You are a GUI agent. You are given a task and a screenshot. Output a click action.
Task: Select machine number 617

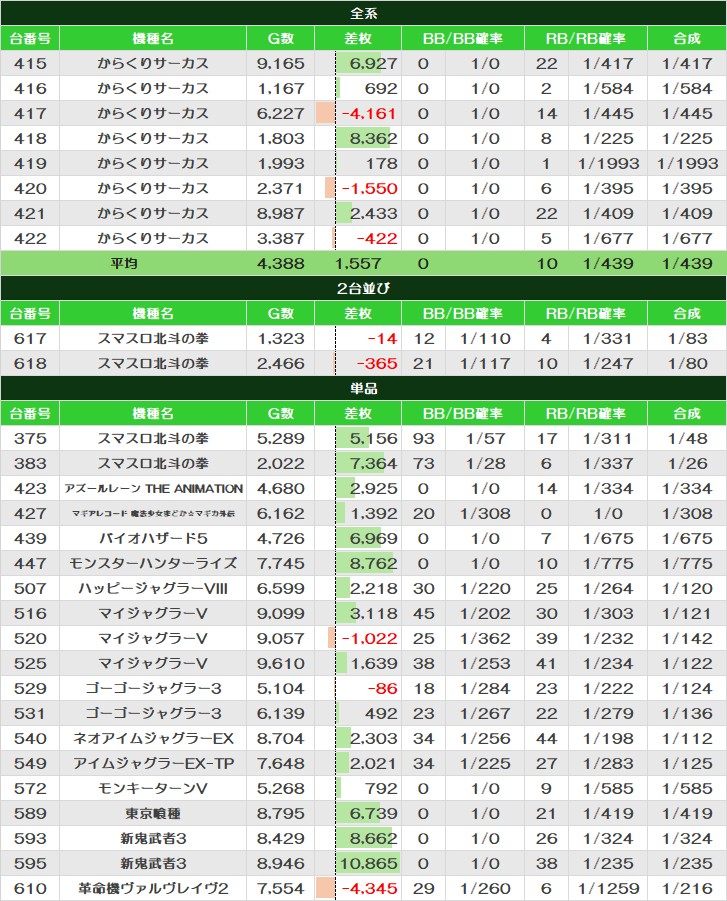pyautogui.click(x=30, y=338)
